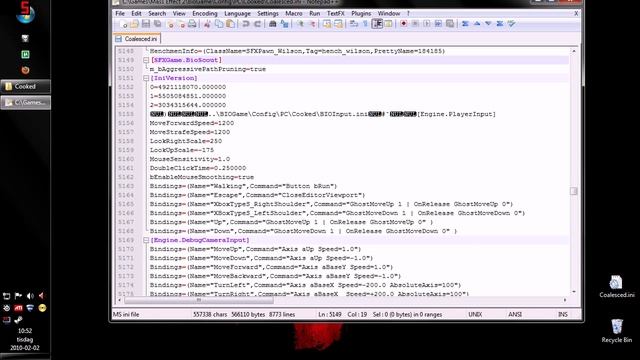Click ANSI encoding field in status bar
Screen dimensions: 640x360
[x=515, y=314]
